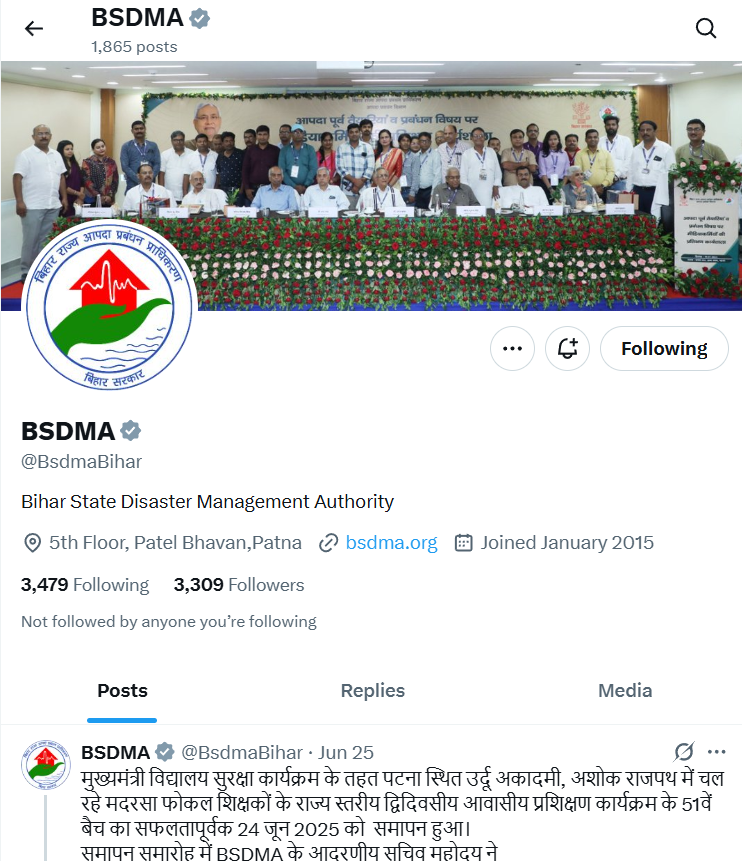Viewport: 742px width, 861px height.
Task: Select the Posts tab
Action: 122,691
